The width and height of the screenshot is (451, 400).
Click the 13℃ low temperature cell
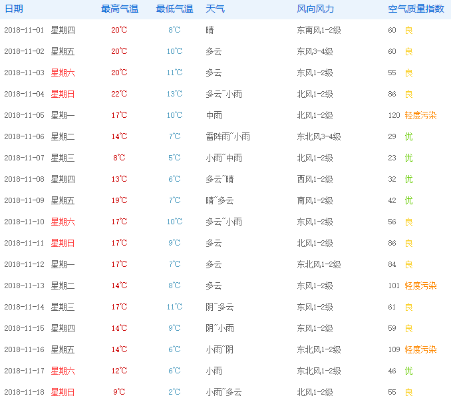click(x=174, y=94)
